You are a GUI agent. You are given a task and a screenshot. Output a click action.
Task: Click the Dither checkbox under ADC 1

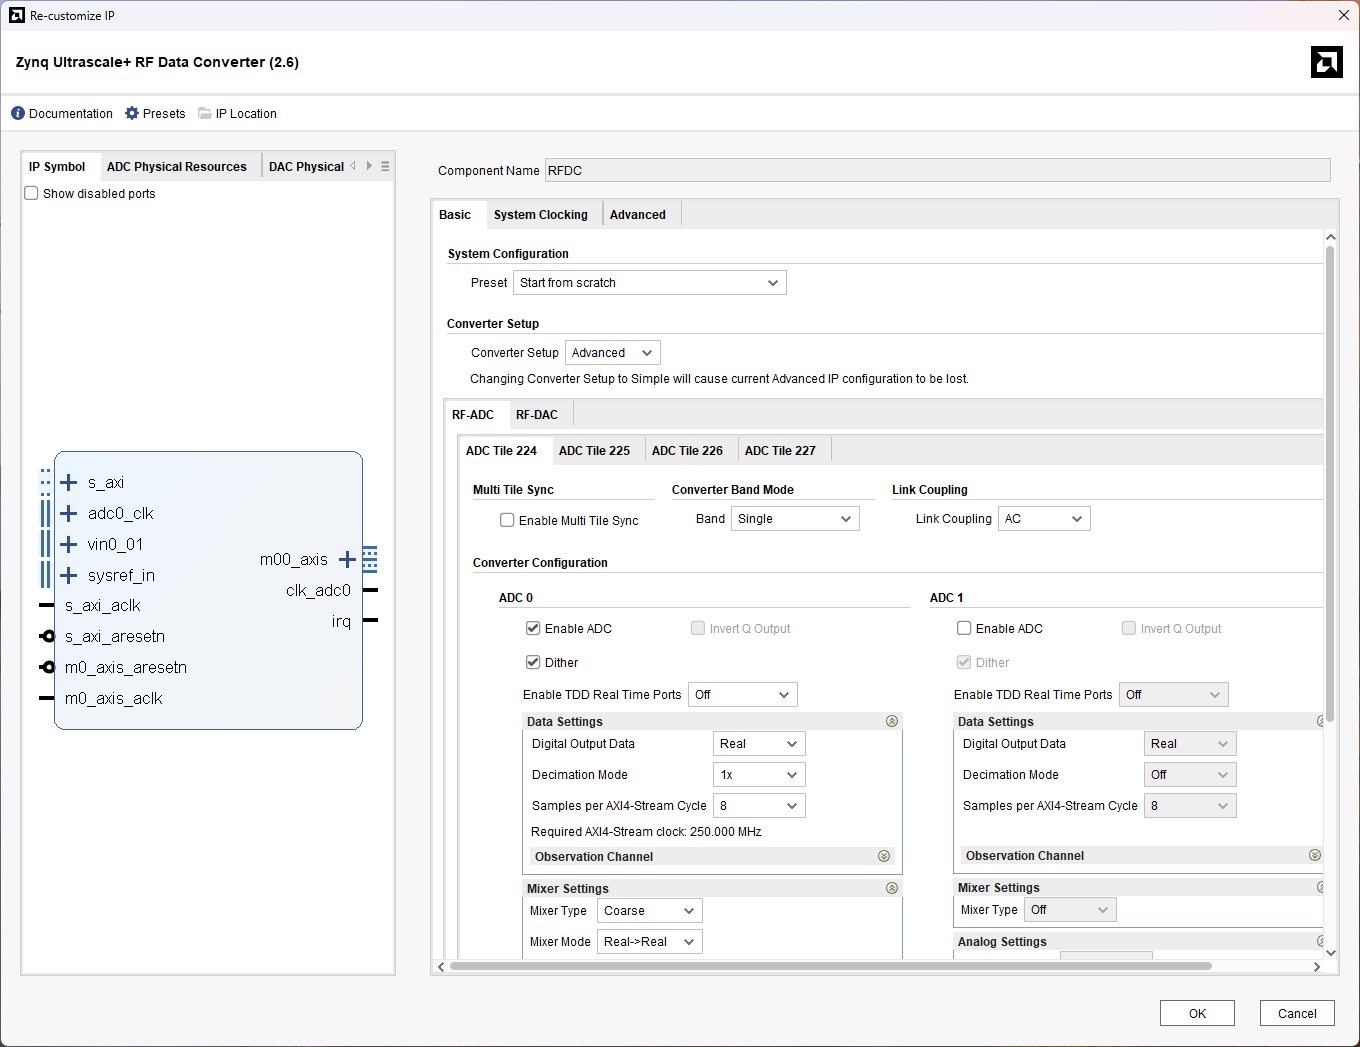pos(964,663)
